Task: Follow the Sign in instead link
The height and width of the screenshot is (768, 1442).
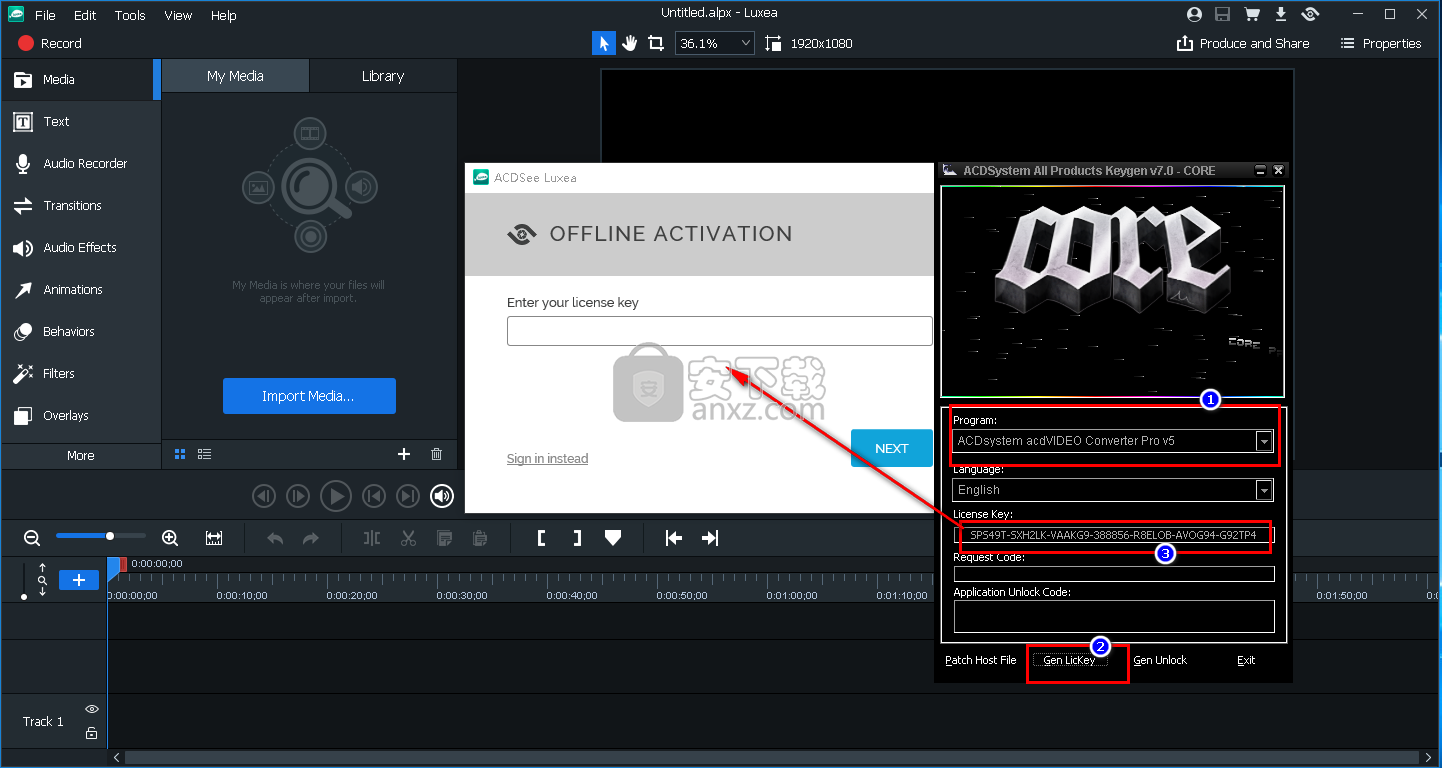Action: [x=547, y=459]
